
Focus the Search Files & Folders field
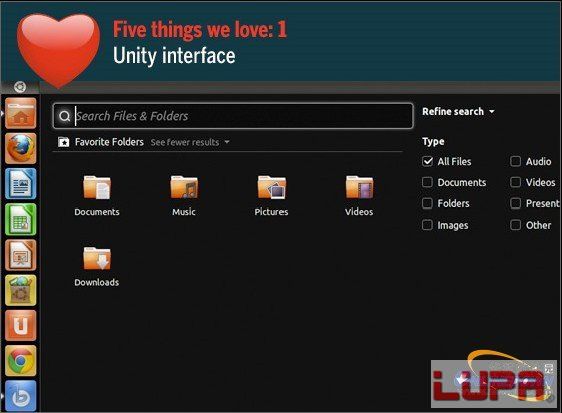point(233,116)
